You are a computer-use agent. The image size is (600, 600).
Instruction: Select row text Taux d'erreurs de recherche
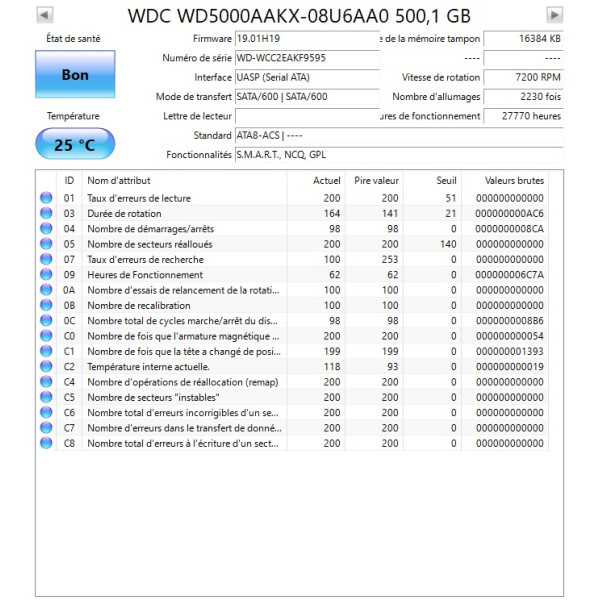click(x=145, y=259)
